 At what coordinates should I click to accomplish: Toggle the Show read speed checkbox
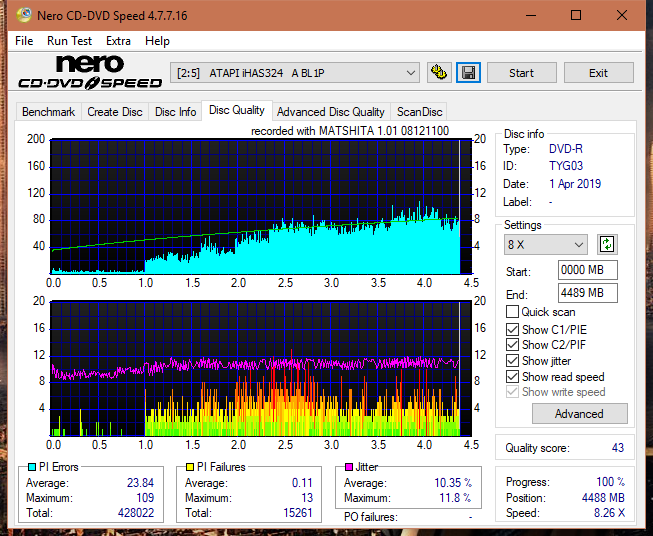click(512, 376)
